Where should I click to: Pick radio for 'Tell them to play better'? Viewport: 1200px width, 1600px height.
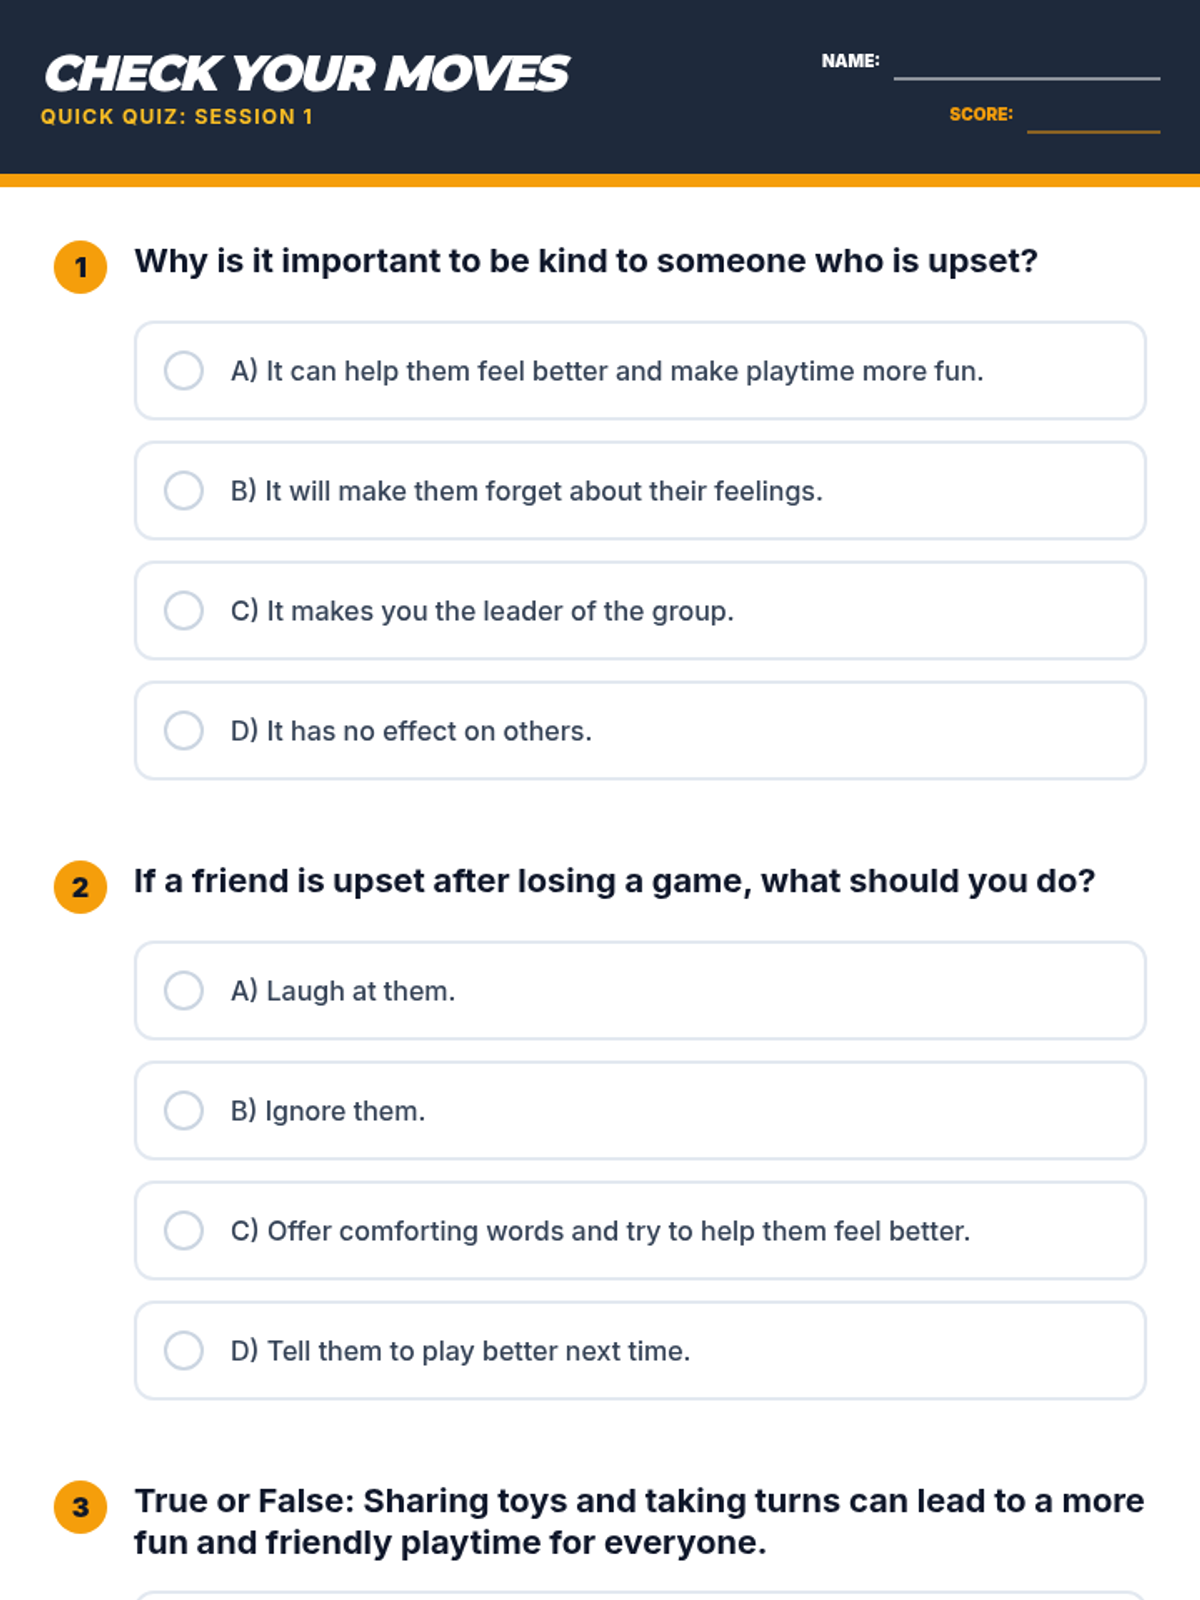click(184, 1351)
